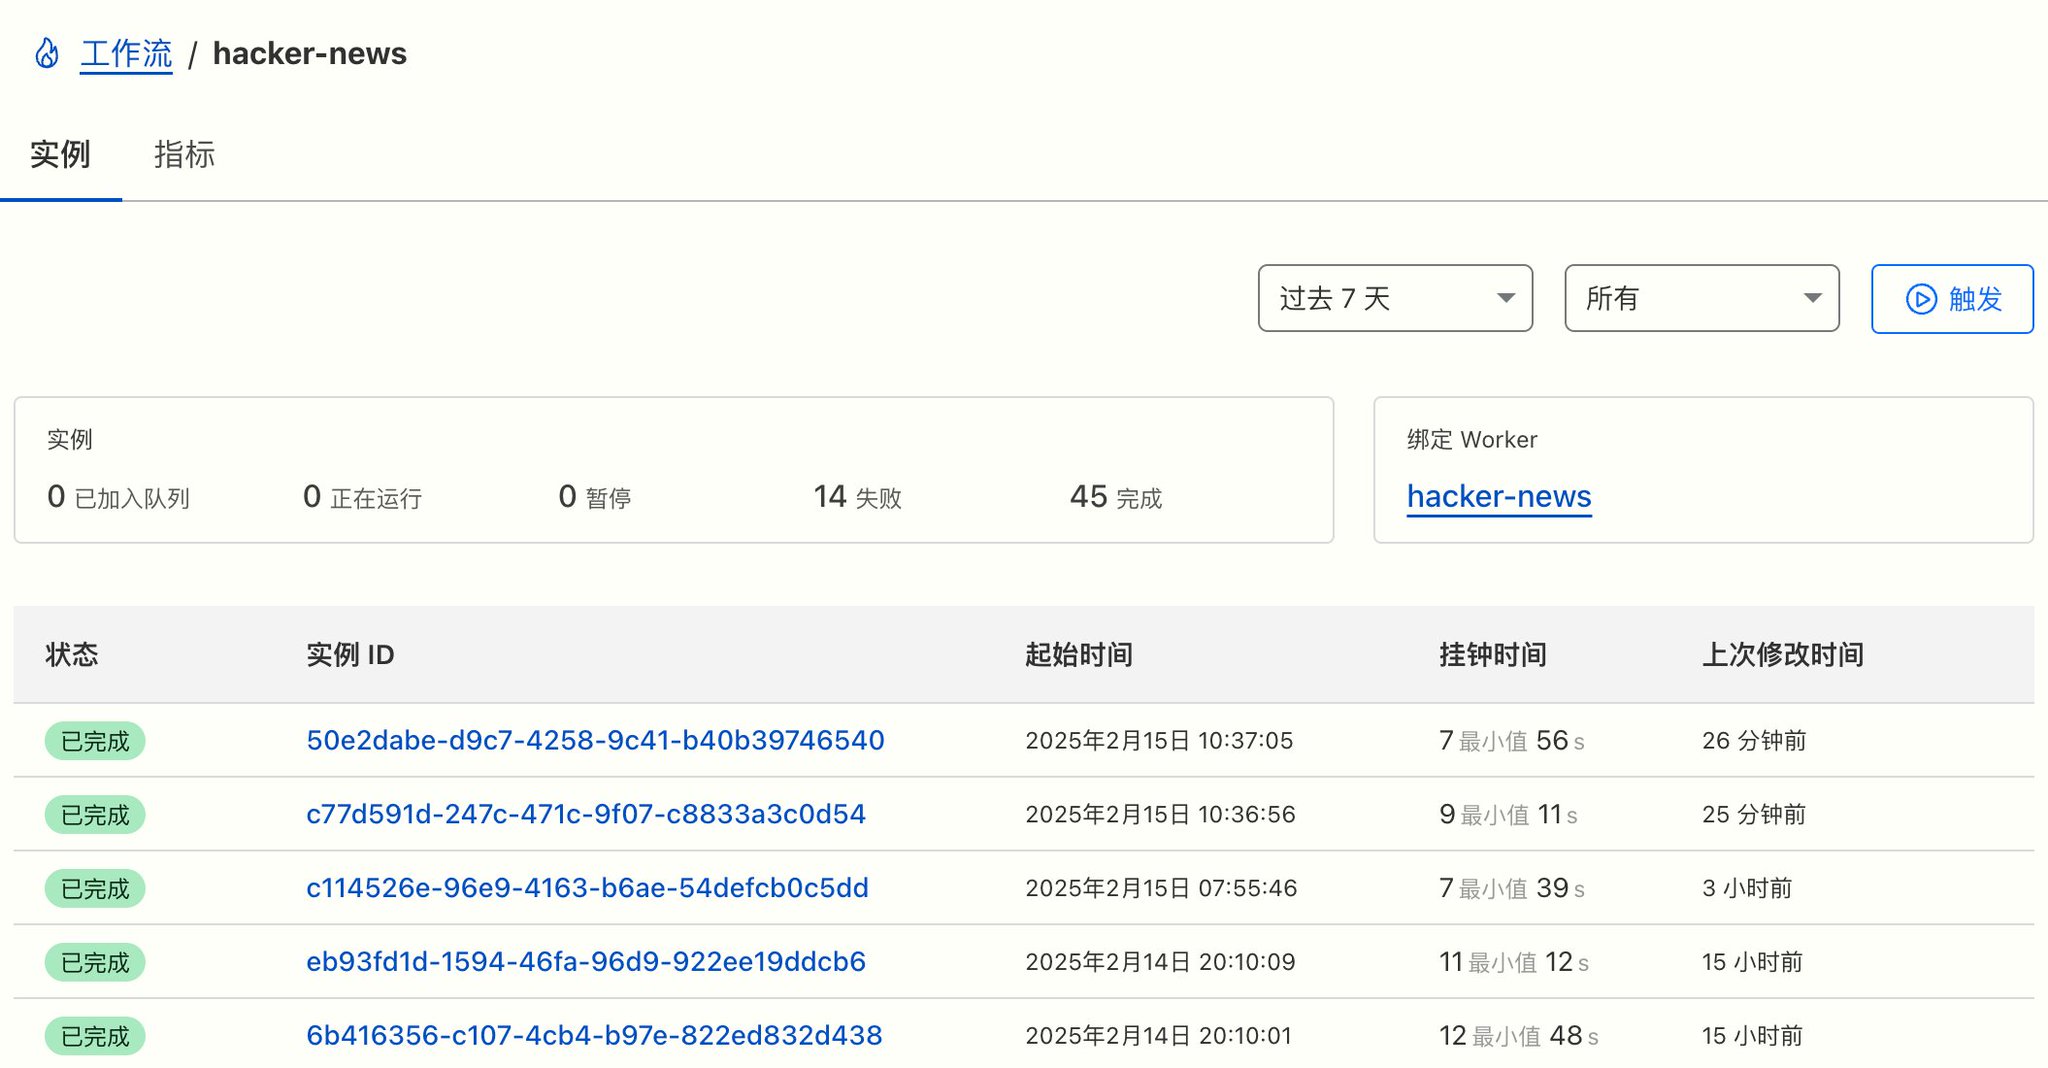Expand the 过去 7 天 time range dropdown
The image size is (2048, 1068).
tap(1394, 298)
